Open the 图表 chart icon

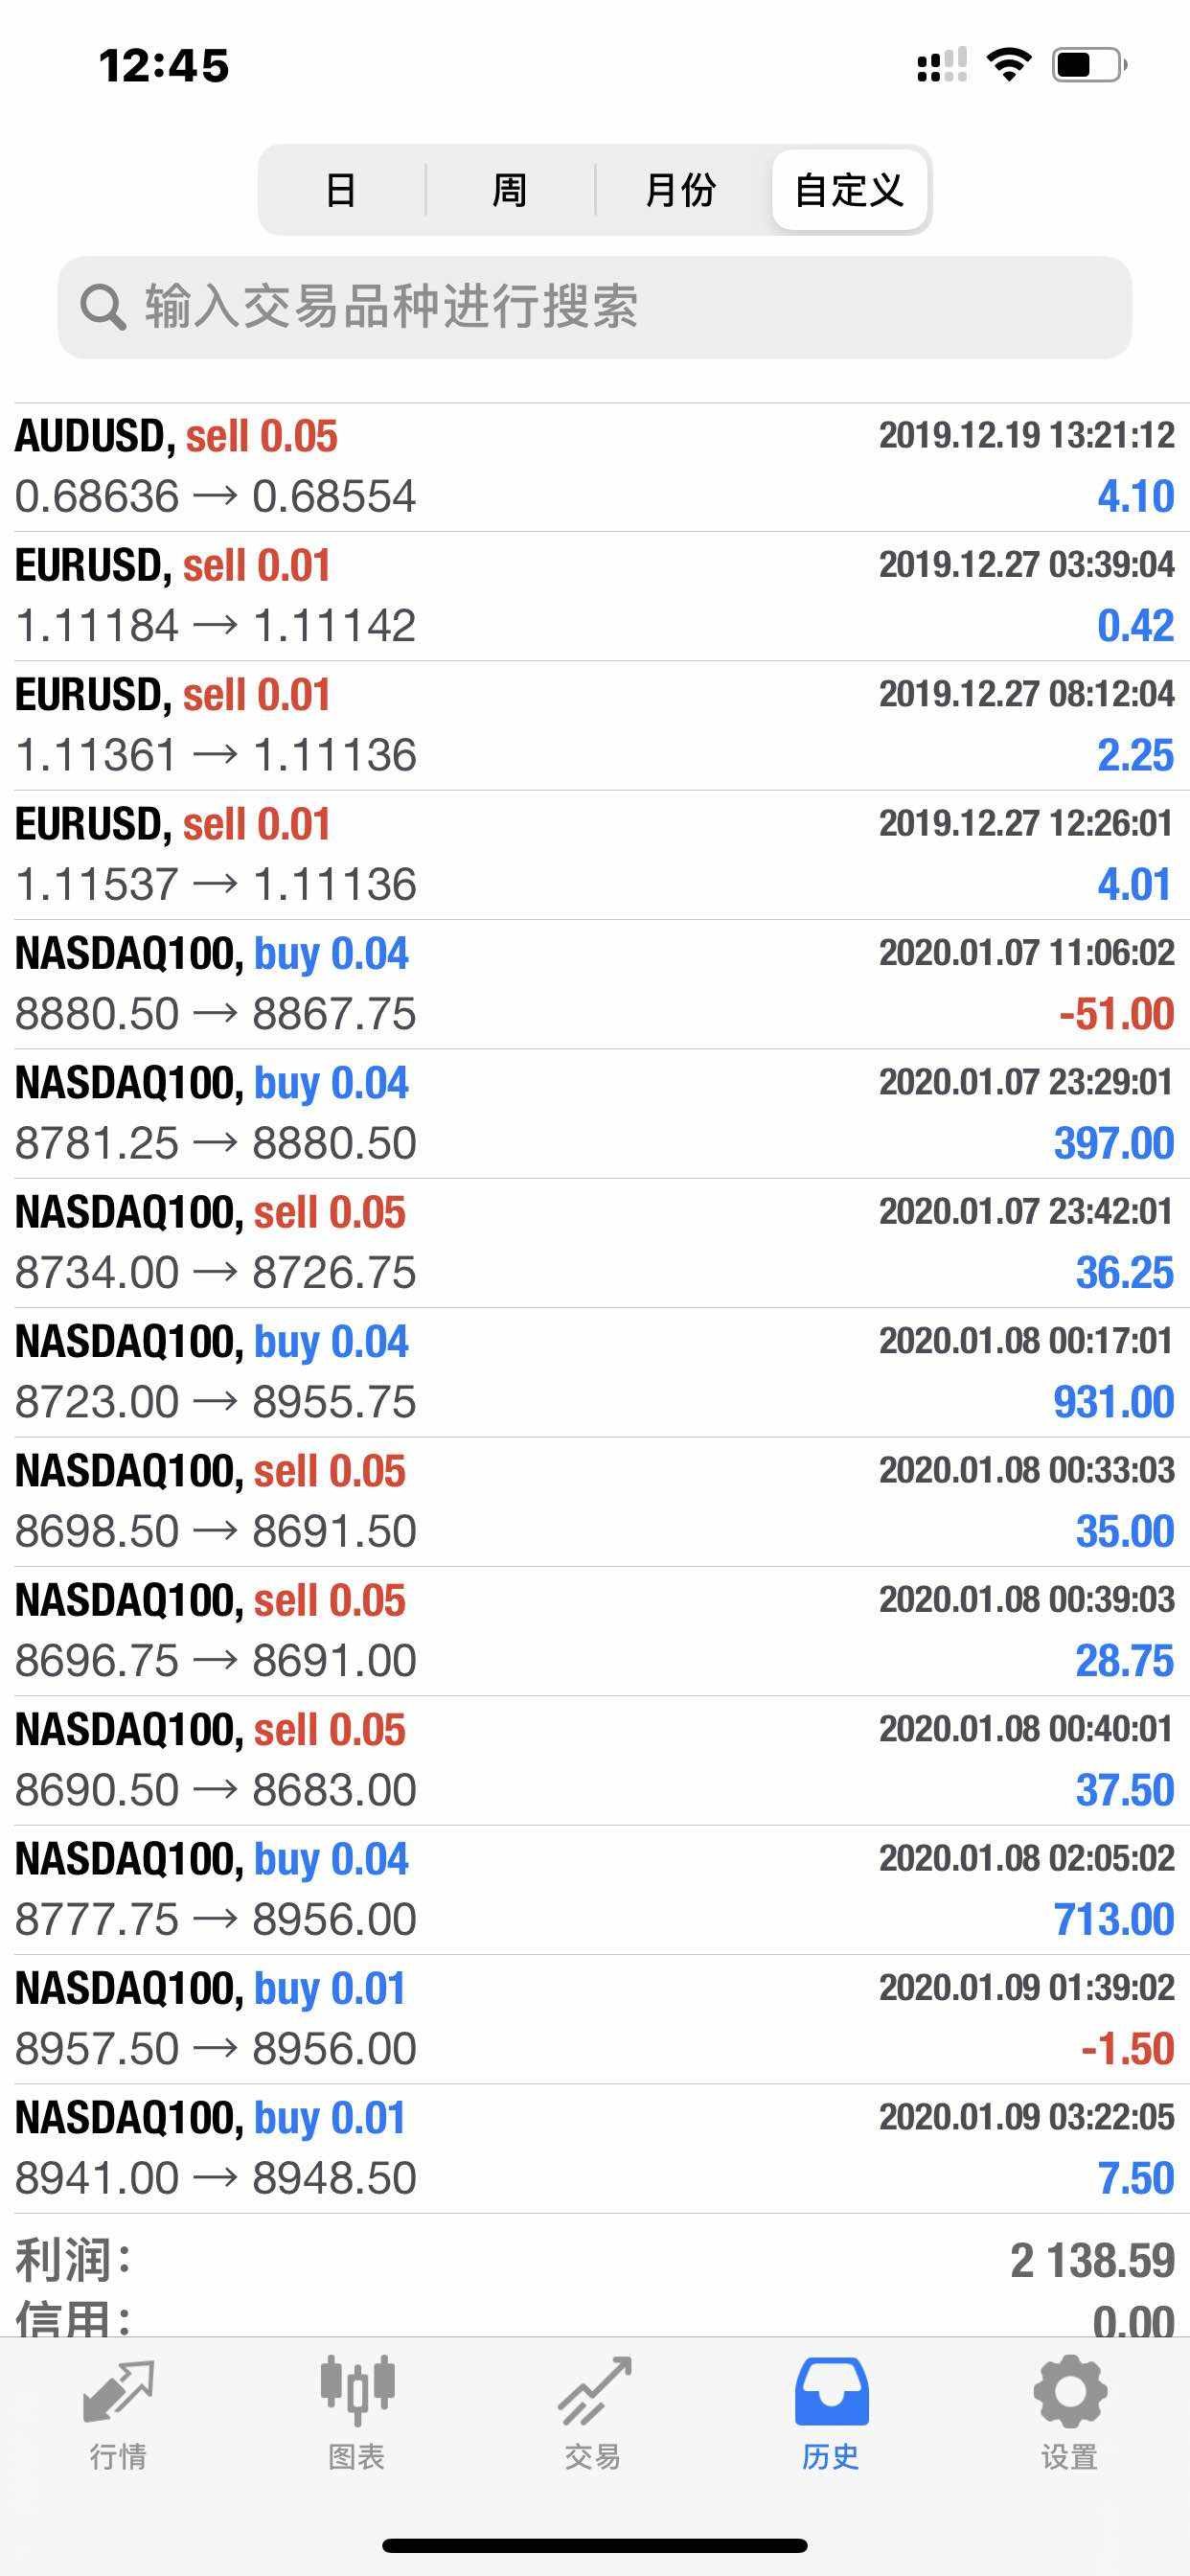pos(357,2393)
